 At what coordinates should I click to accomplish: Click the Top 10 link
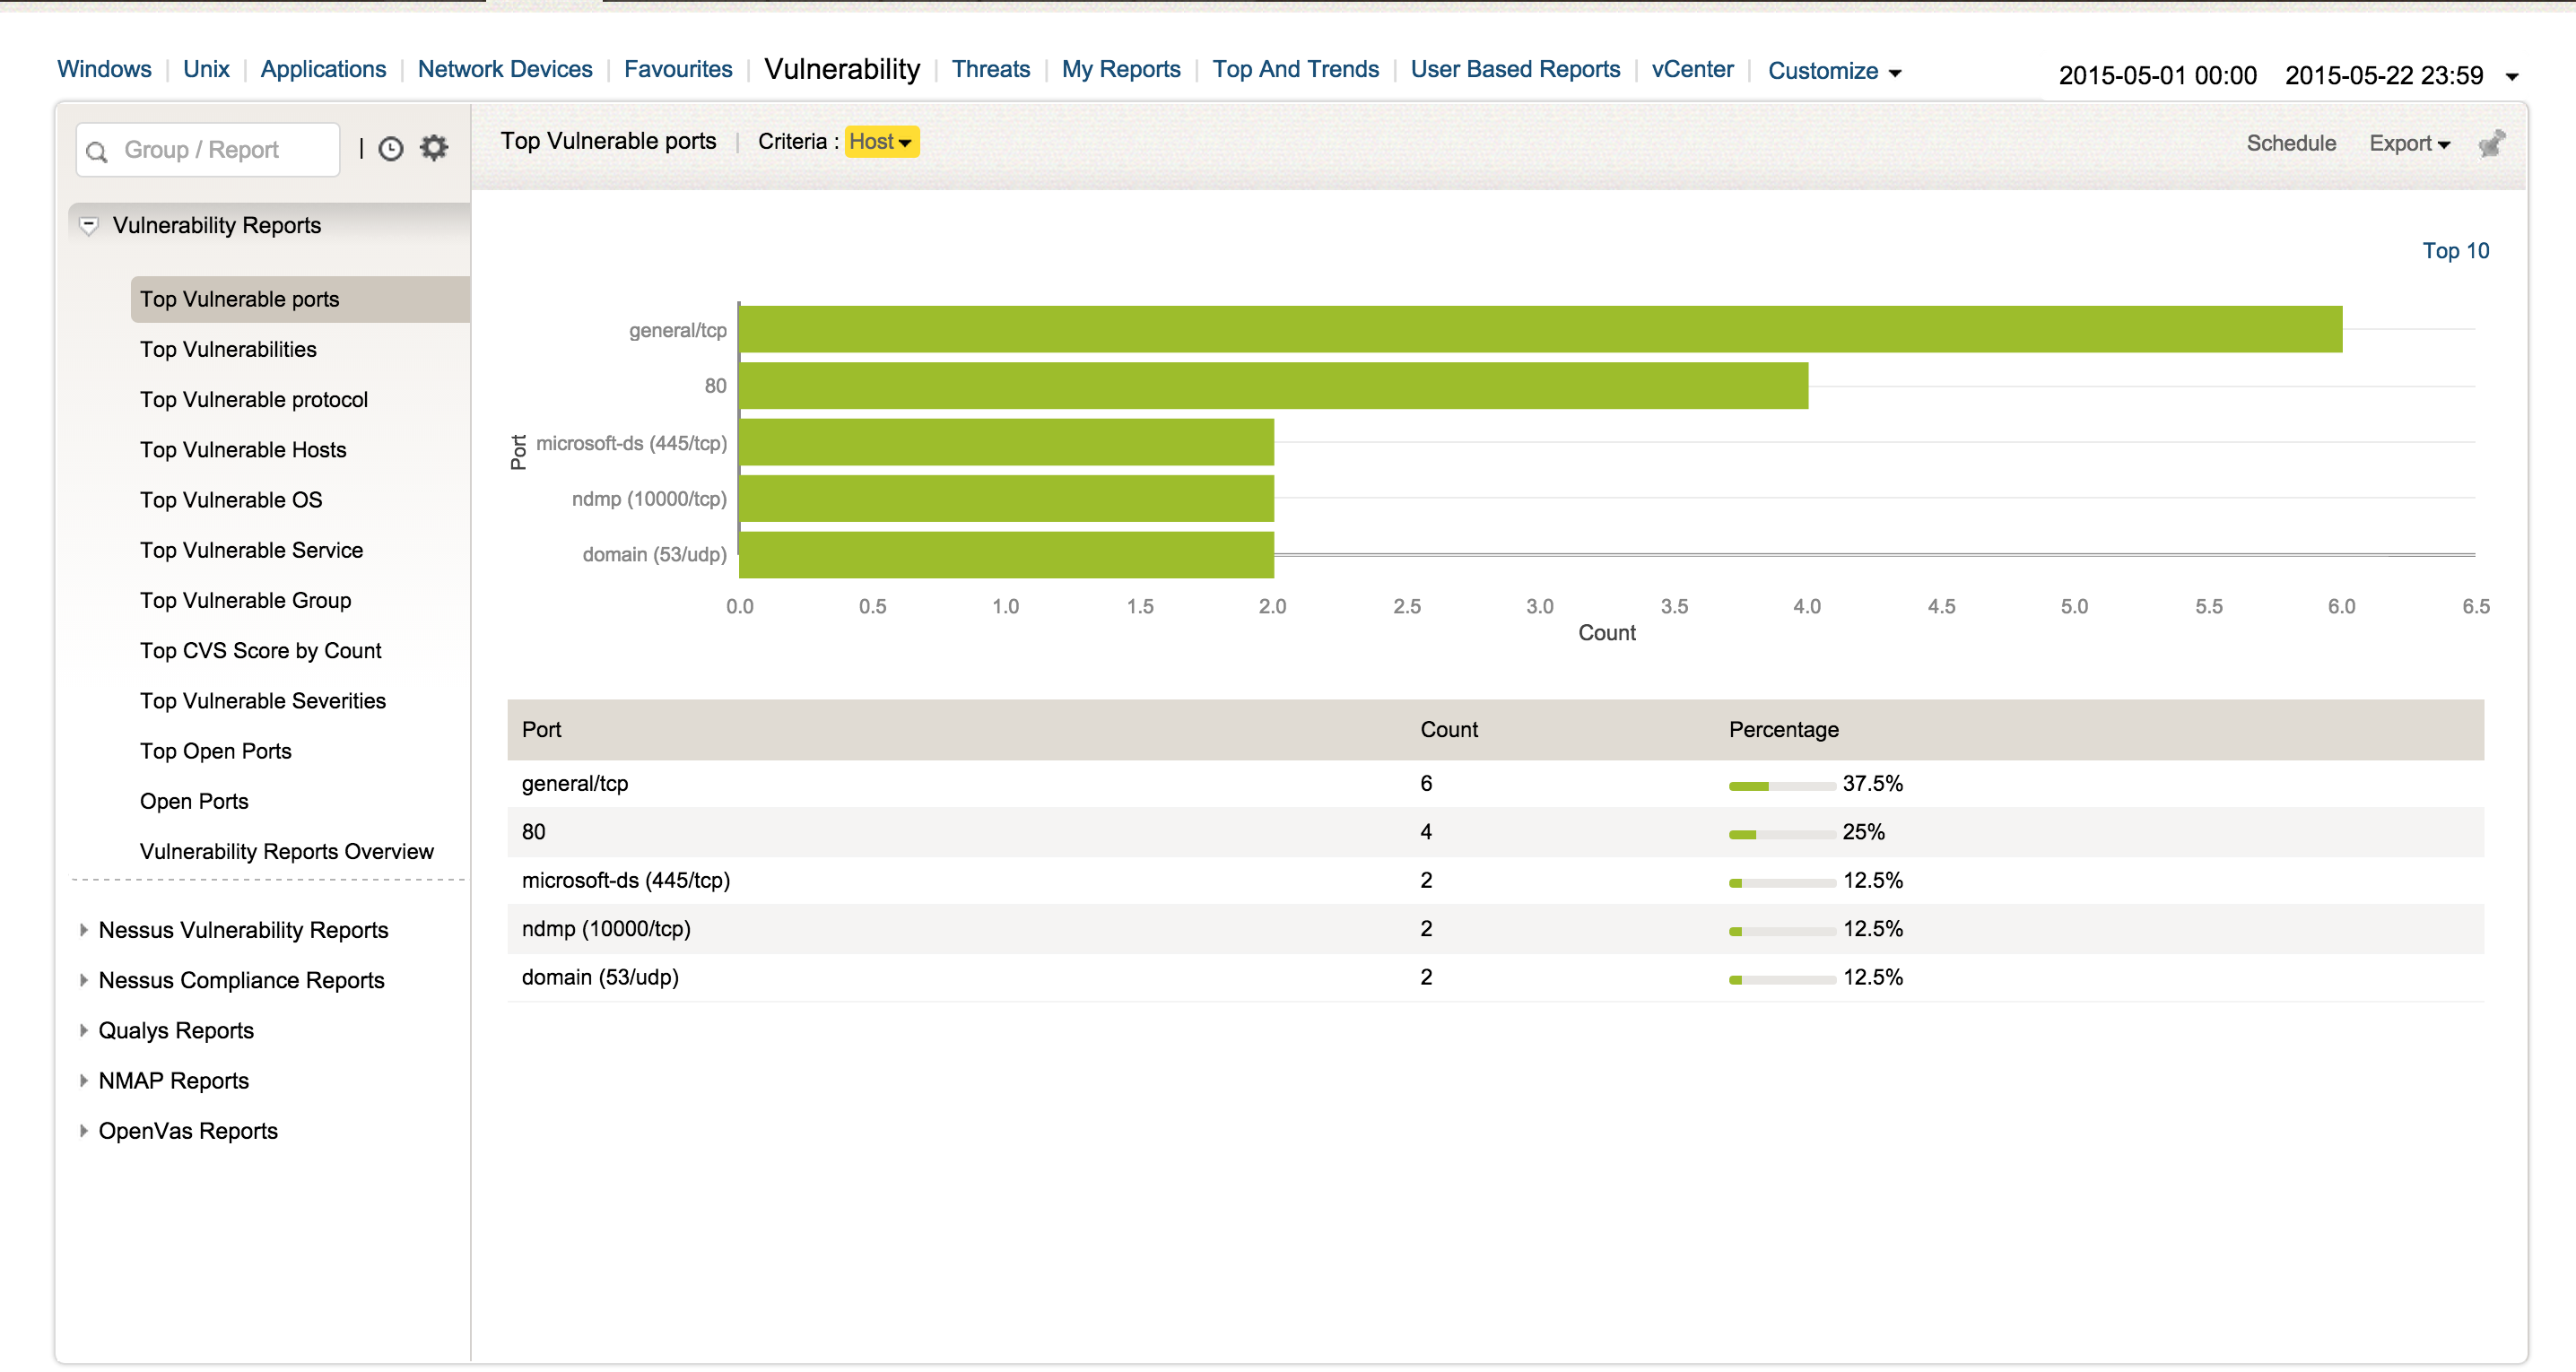(2455, 251)
